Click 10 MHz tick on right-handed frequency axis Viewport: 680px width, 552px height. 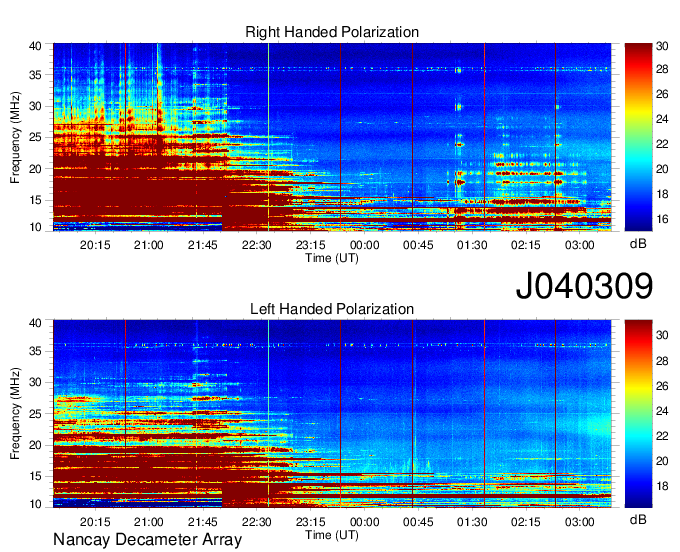(35, 227)
